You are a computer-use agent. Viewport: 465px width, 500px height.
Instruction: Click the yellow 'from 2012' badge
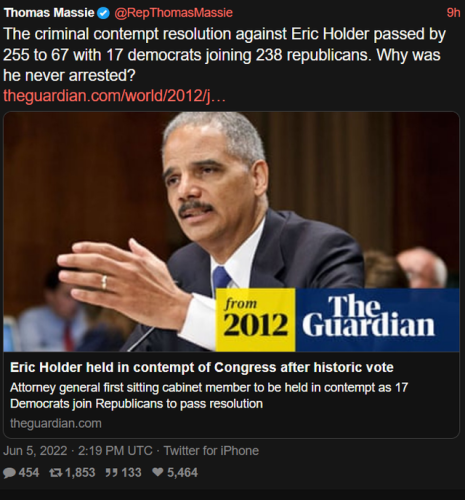(x=255, y=320)
